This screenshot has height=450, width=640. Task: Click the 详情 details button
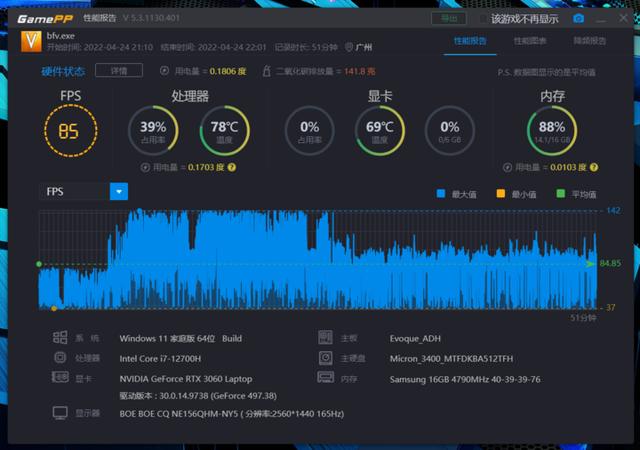point(118,71)
